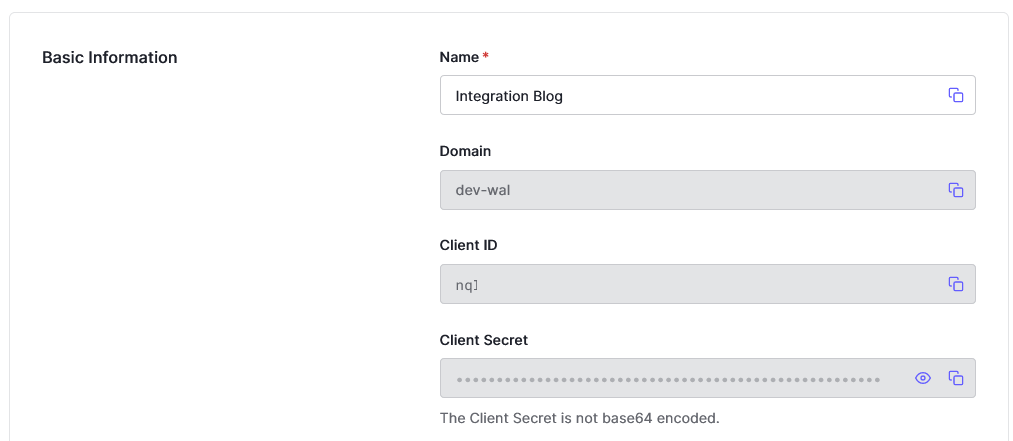Click the hidden secret dots

click(x=668, y=379)
